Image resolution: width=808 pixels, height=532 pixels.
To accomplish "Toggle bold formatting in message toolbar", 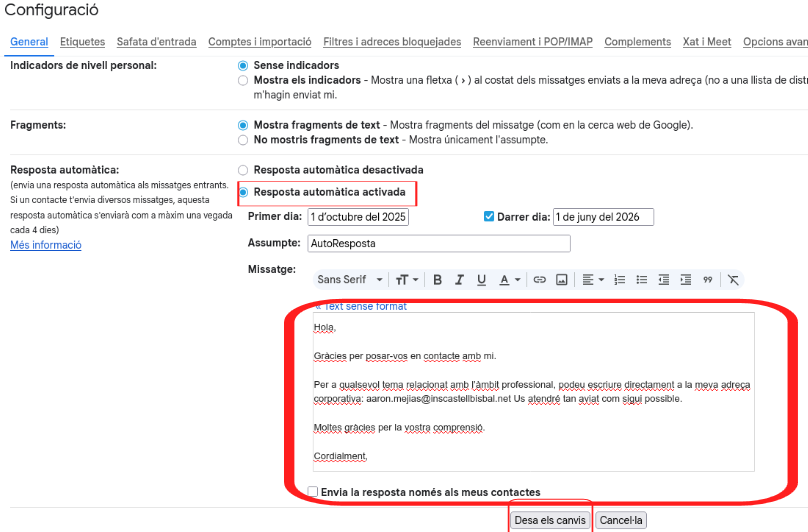I will 436,280.
